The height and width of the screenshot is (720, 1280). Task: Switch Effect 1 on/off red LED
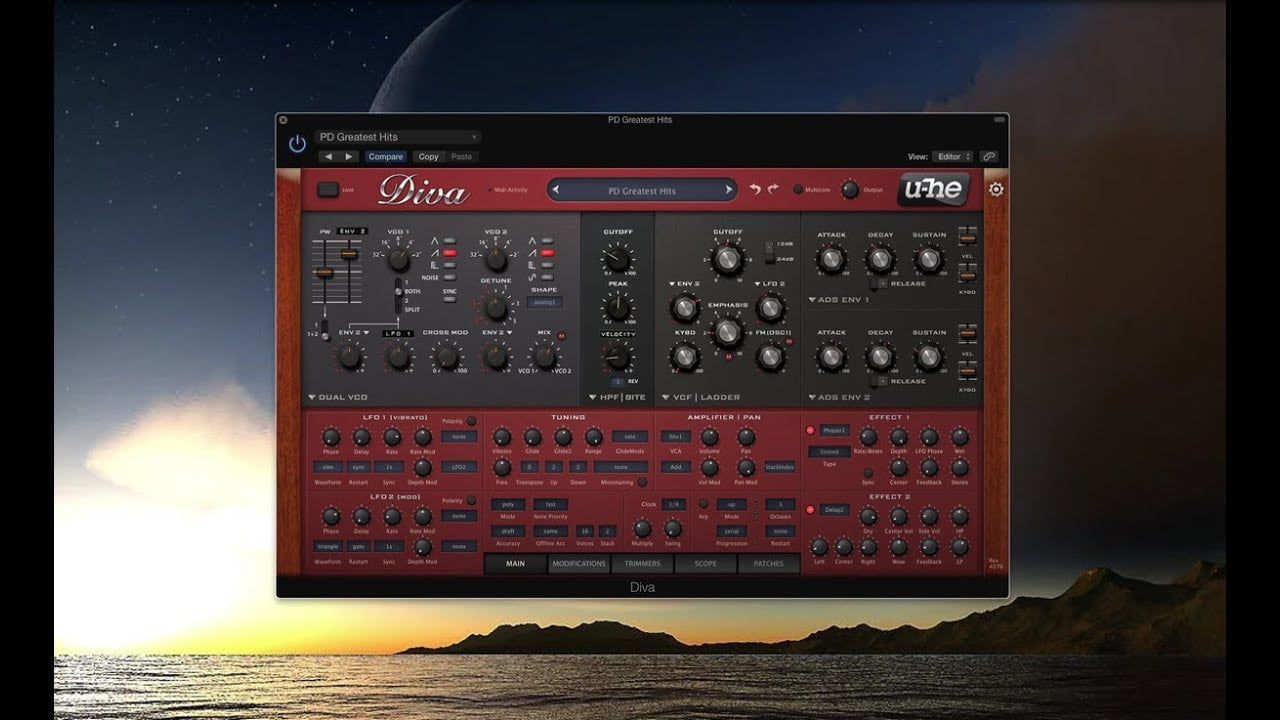click(810, 430)
